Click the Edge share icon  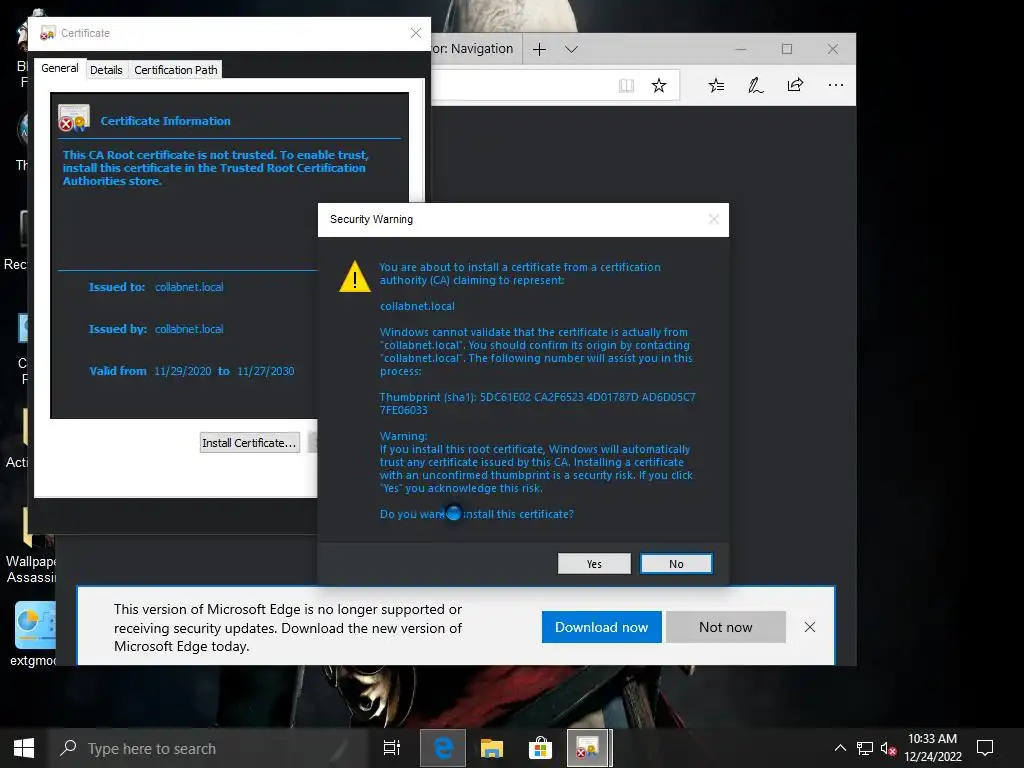coord(795,86)
